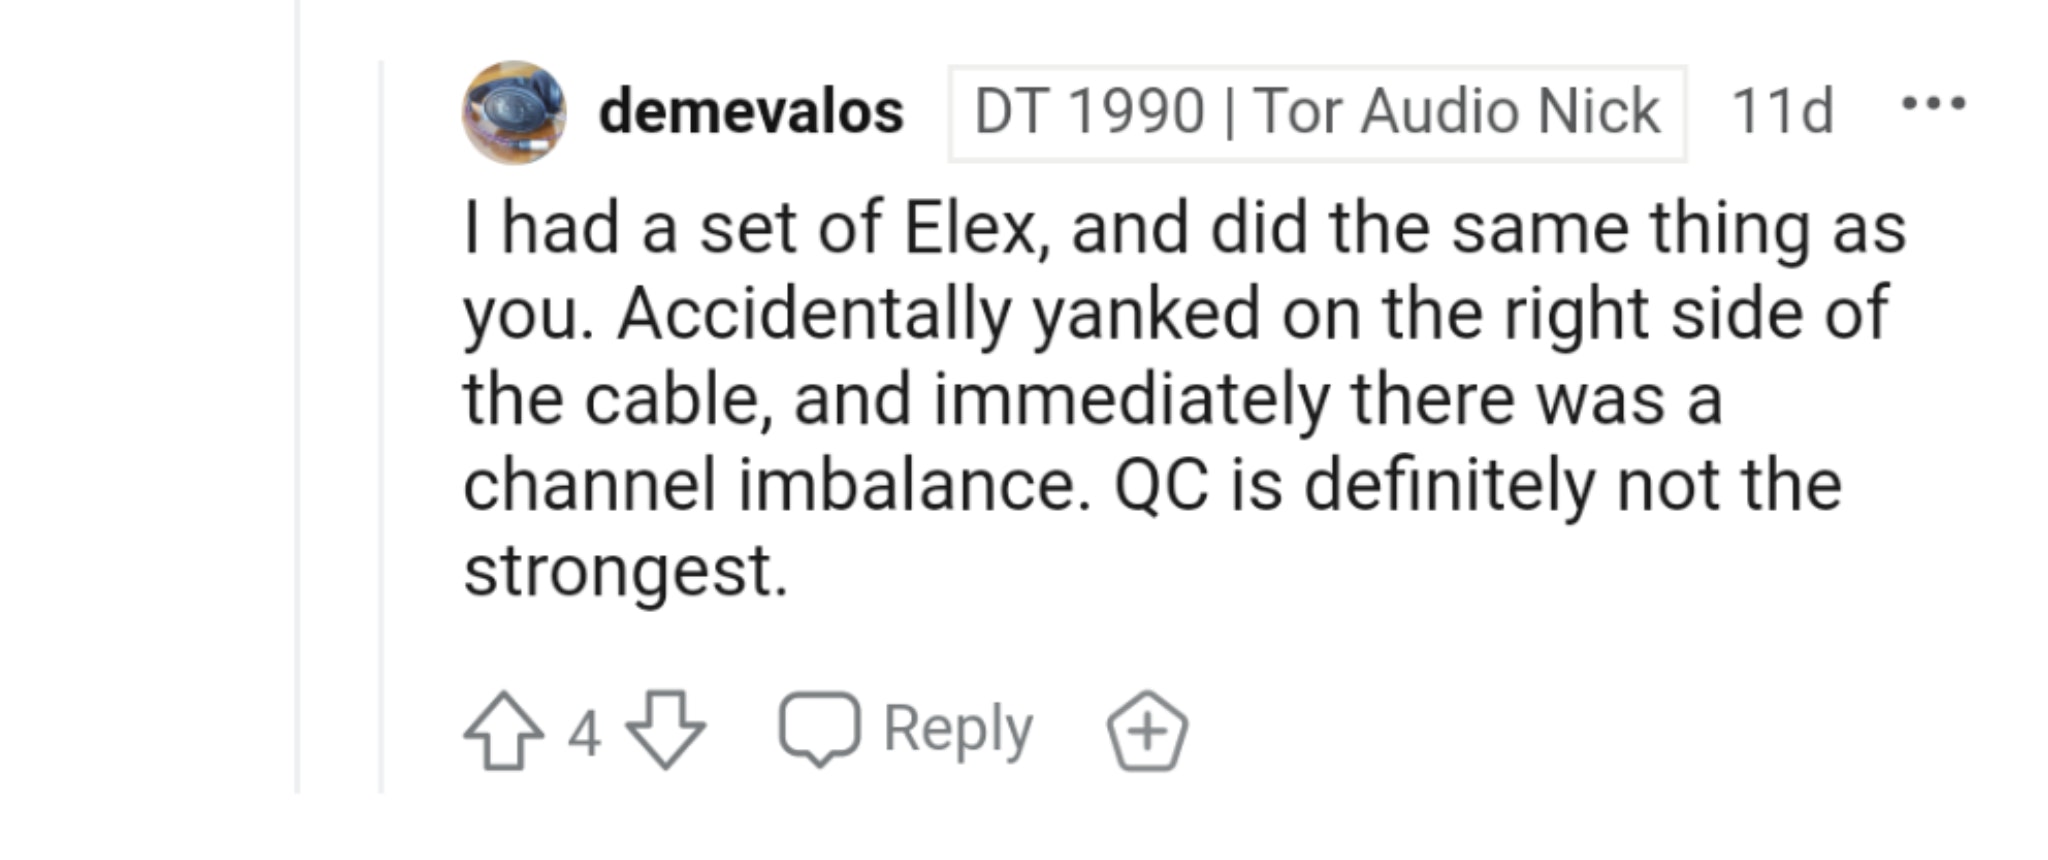Click the word immediately in the comment
This screenshot has height=860, width=2048.
(1131, 400)
